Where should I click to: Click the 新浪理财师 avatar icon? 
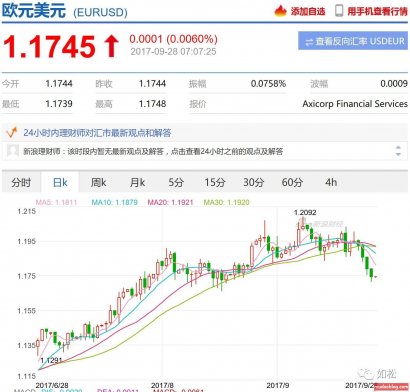click(x=13, y=151)
